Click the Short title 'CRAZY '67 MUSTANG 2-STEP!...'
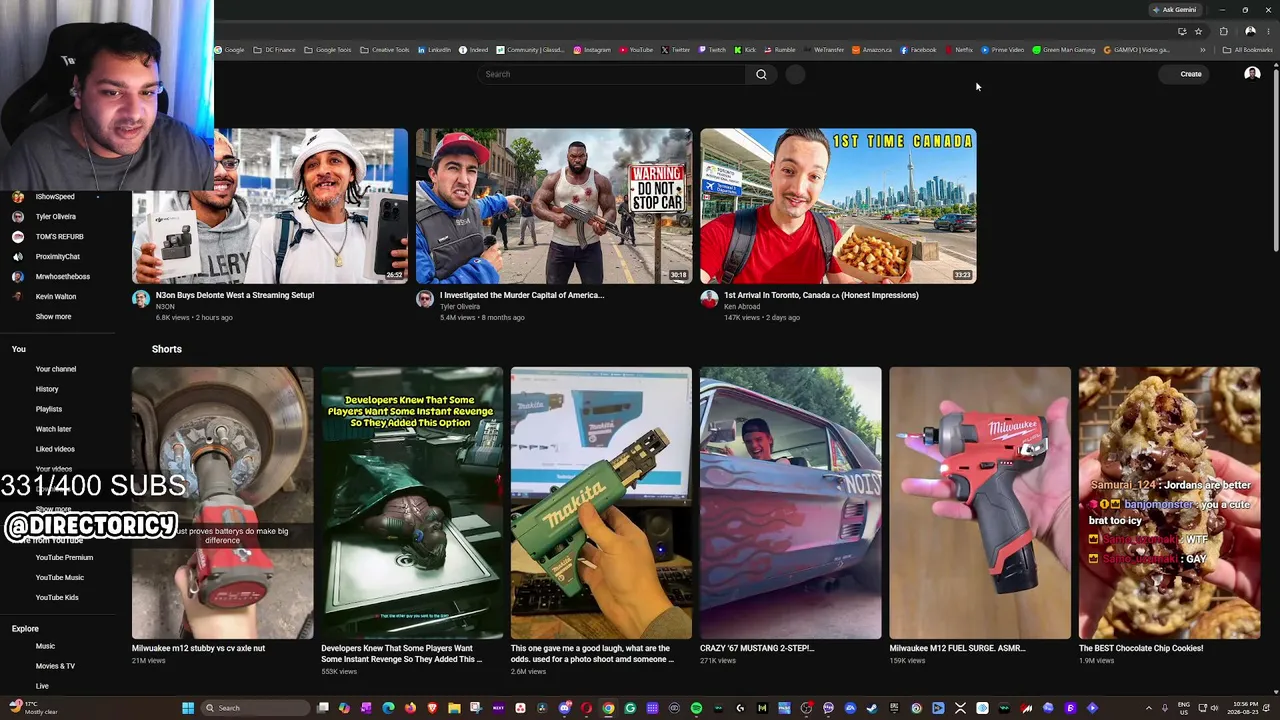Image resolution: width=1280 pixels, height=720 pixels. [757, 648]
